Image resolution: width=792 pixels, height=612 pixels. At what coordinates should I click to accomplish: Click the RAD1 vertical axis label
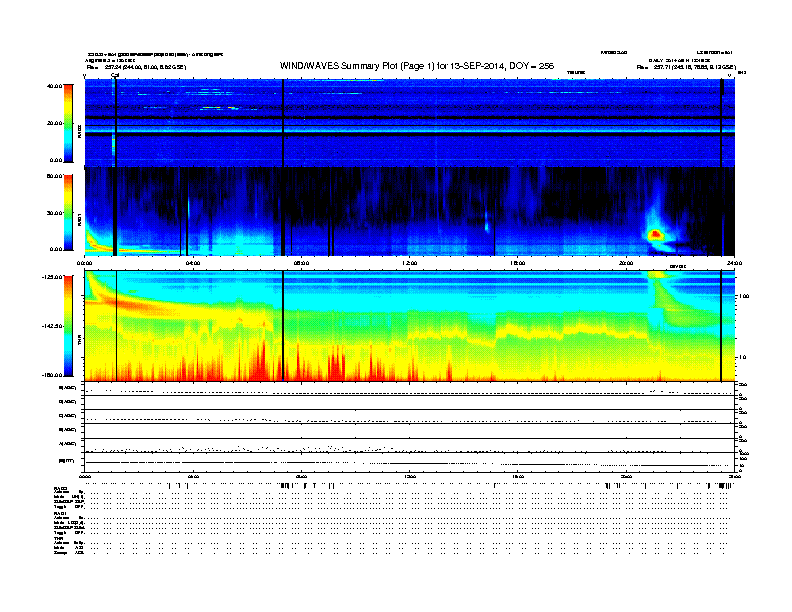coord(79,219)
